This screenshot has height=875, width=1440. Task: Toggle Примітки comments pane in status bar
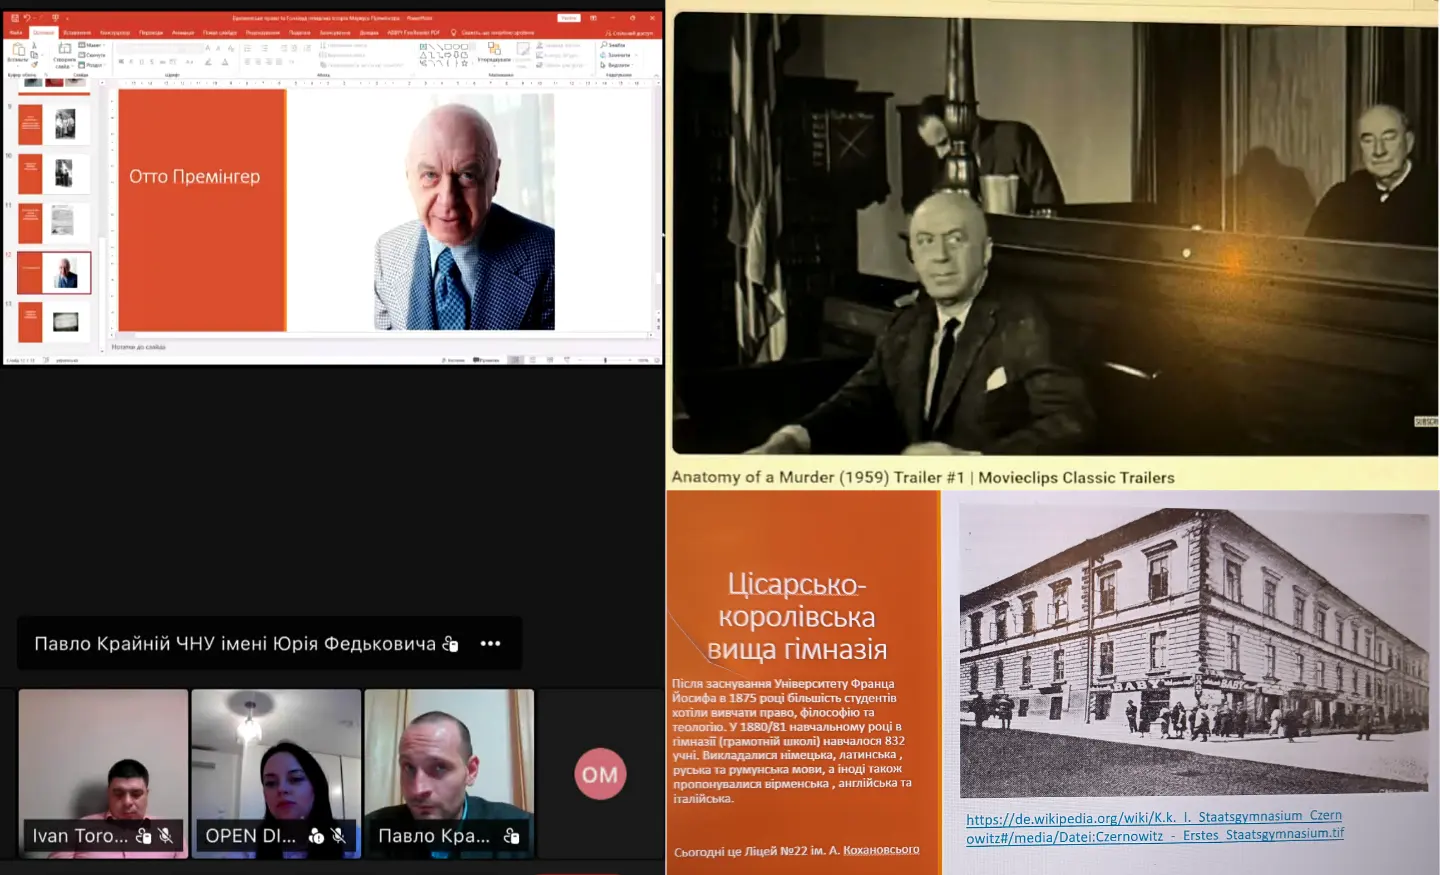pyautogui.click(x=486, y=360)
